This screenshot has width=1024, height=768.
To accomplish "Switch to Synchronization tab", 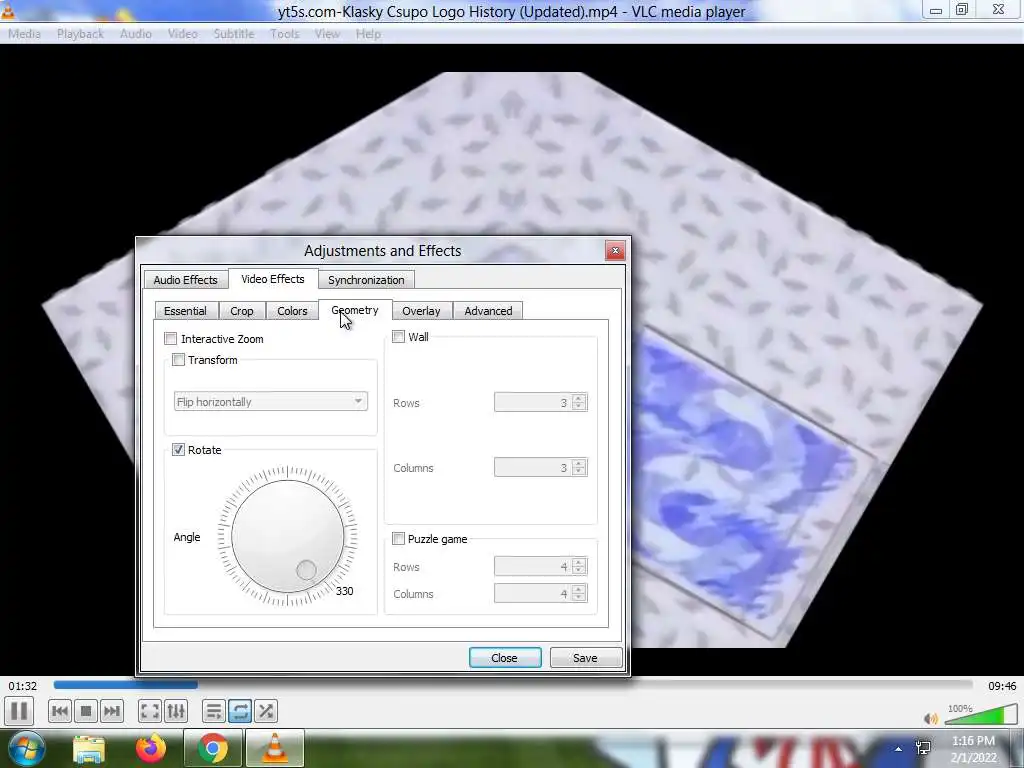I will [x=366, y=280].
